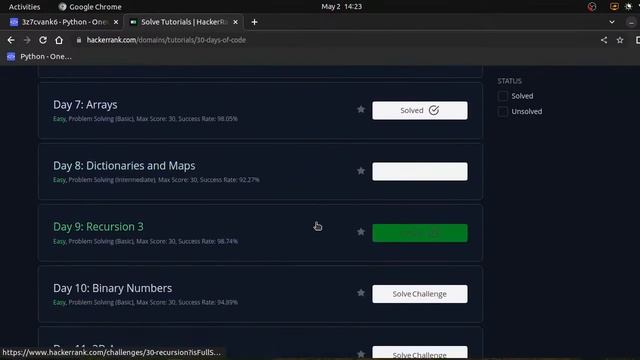The image size is (640, 360).
Task: Enable the Unsolved status checkbox
Action: [503, 111]
